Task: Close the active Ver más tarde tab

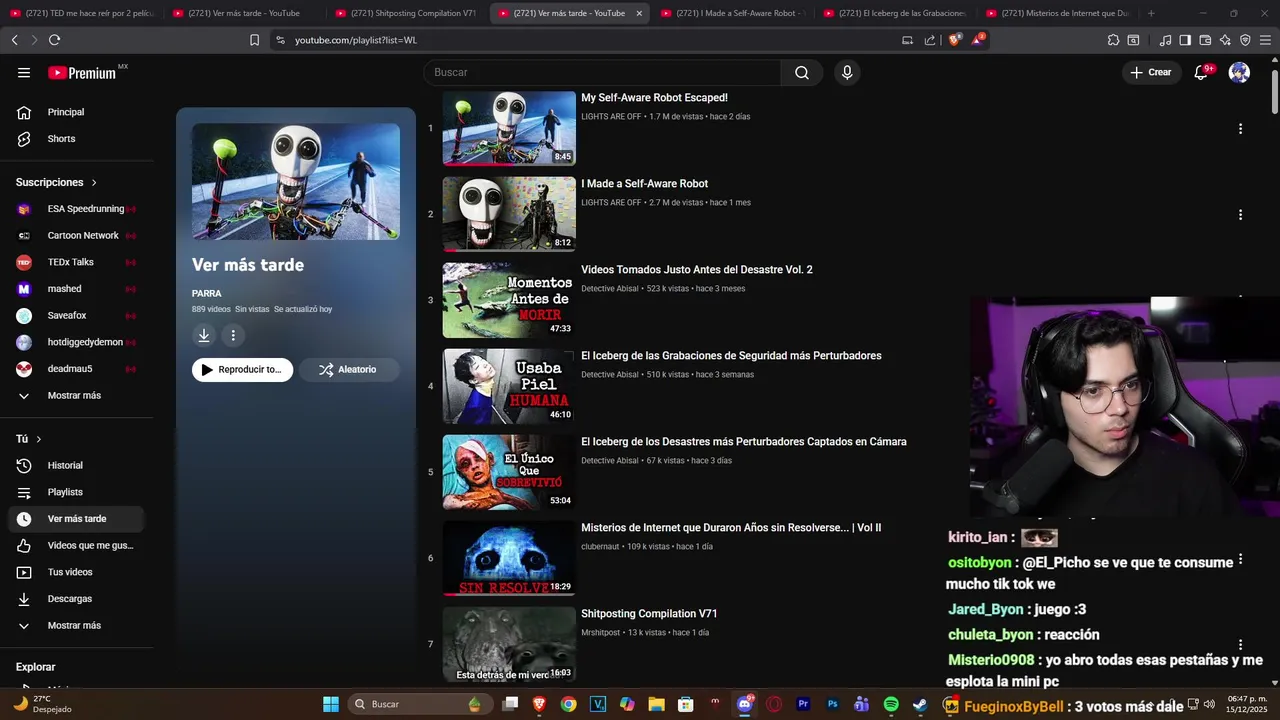Action: [639, 13]
